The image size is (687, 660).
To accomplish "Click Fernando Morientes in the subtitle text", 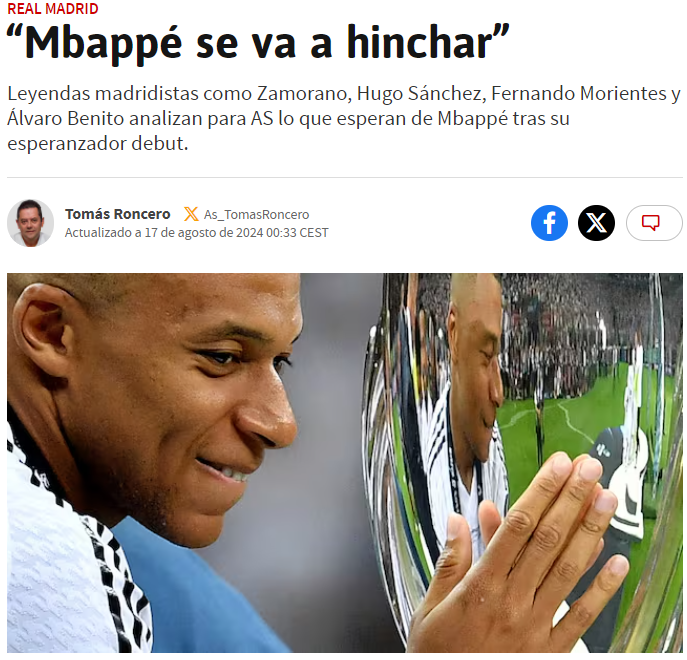I will click(x=579, y=93).
